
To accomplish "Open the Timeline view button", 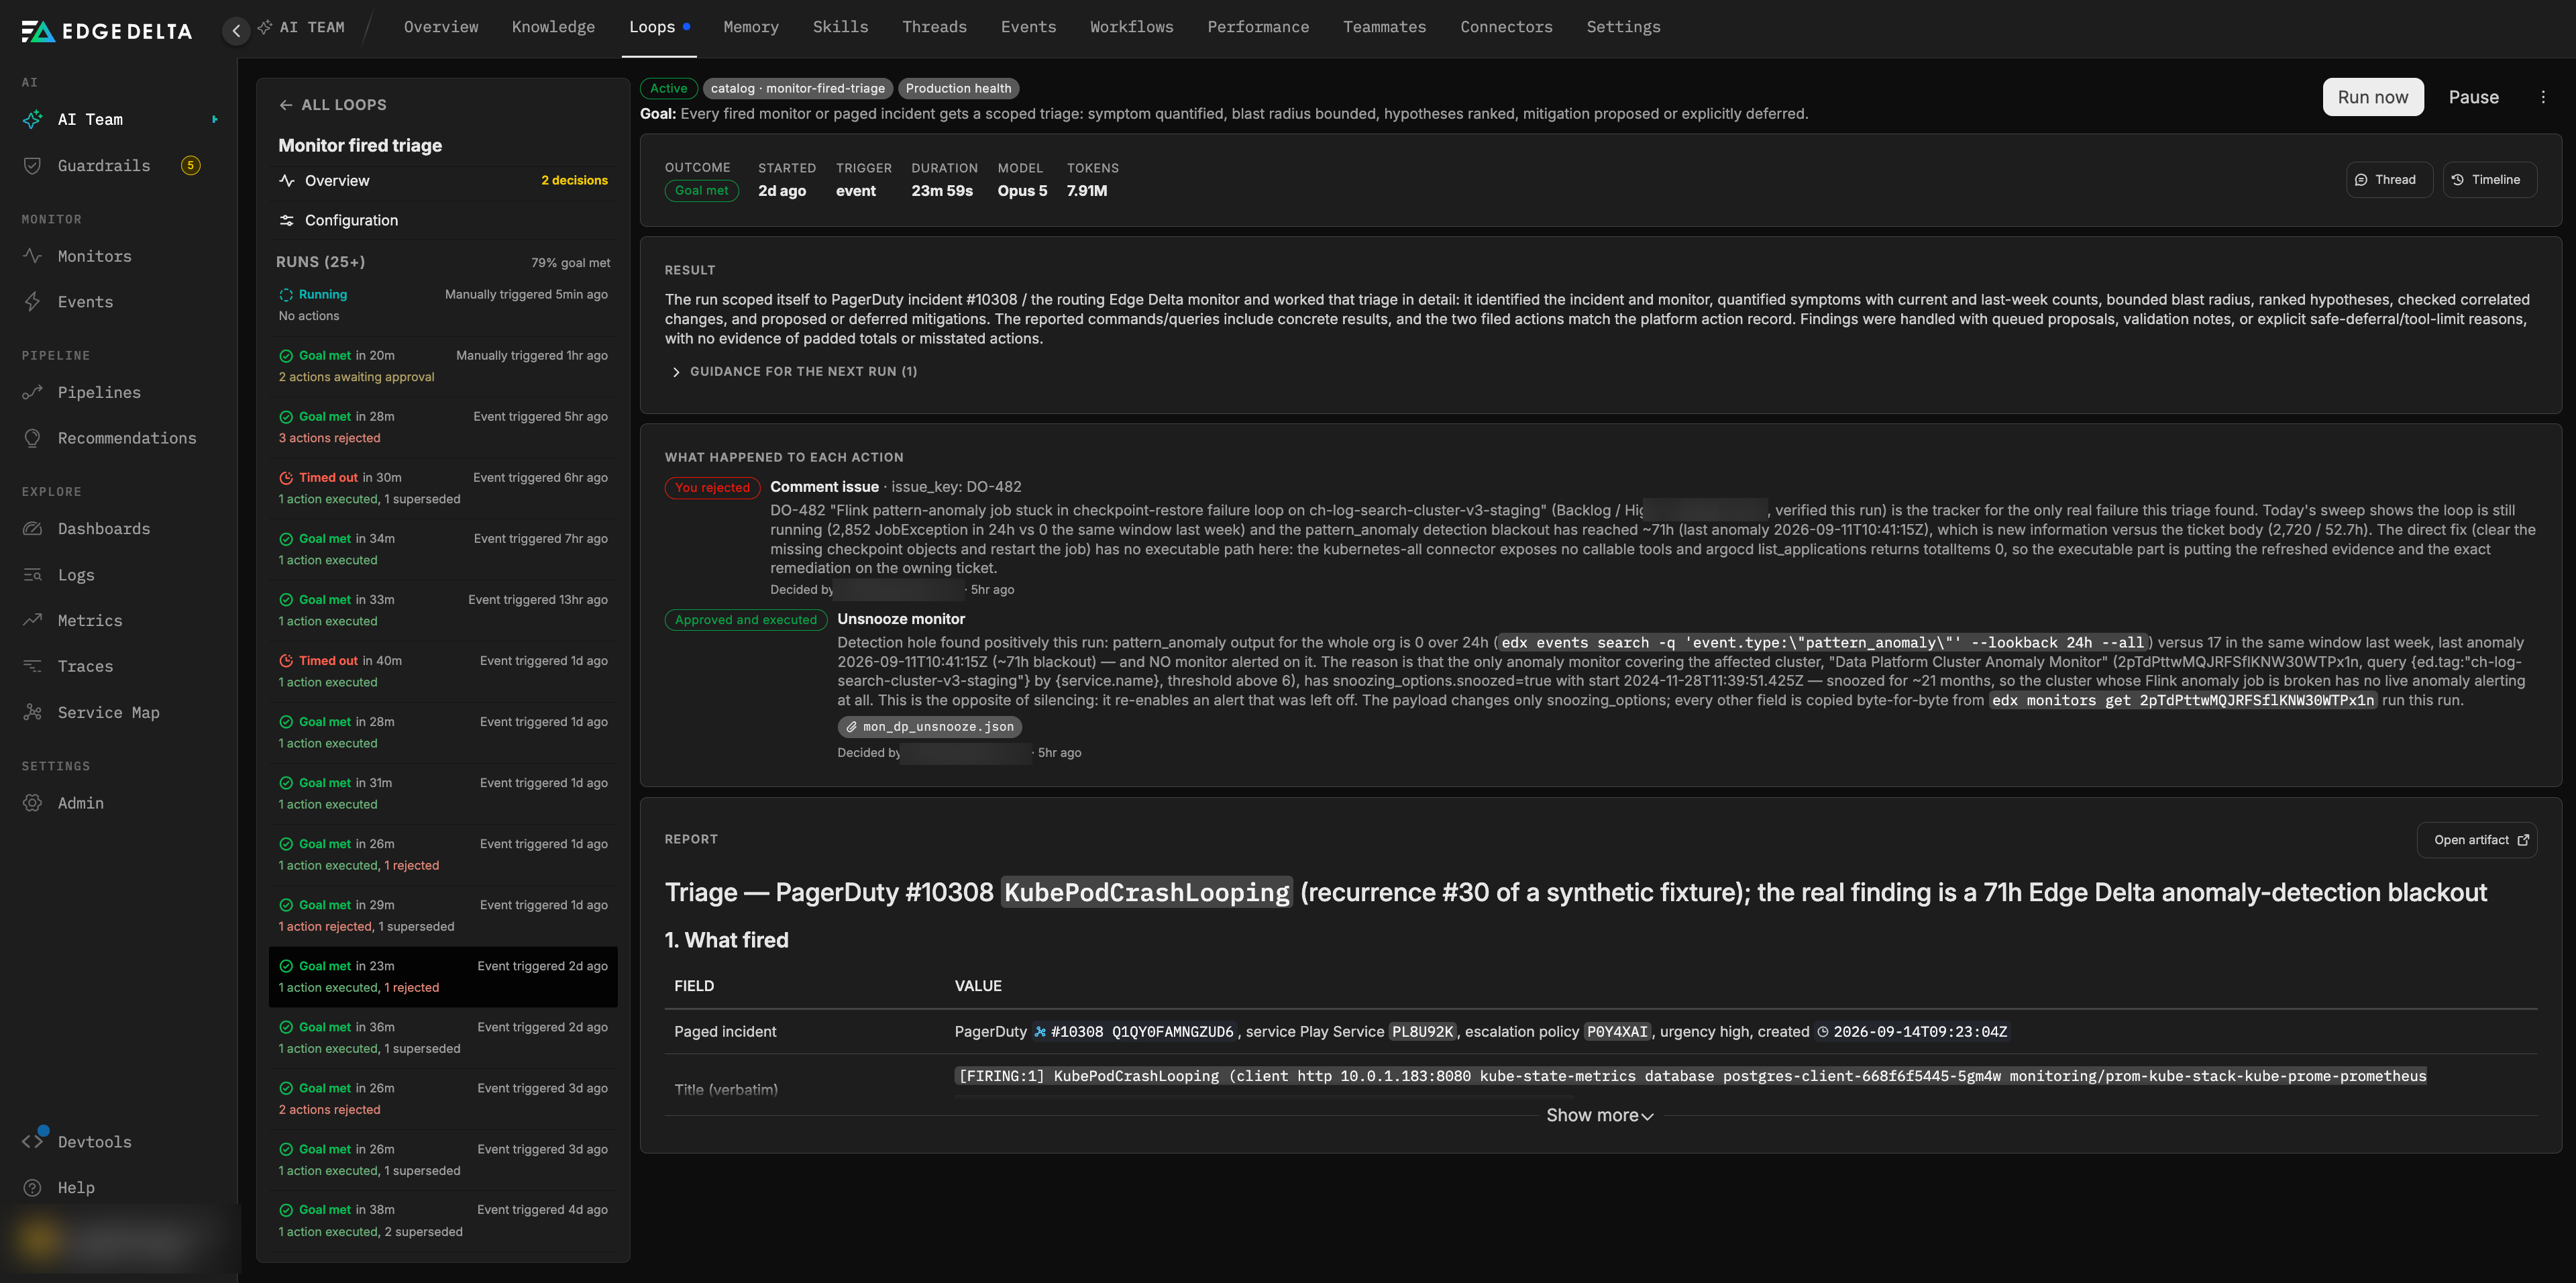I will point(2489,180).
